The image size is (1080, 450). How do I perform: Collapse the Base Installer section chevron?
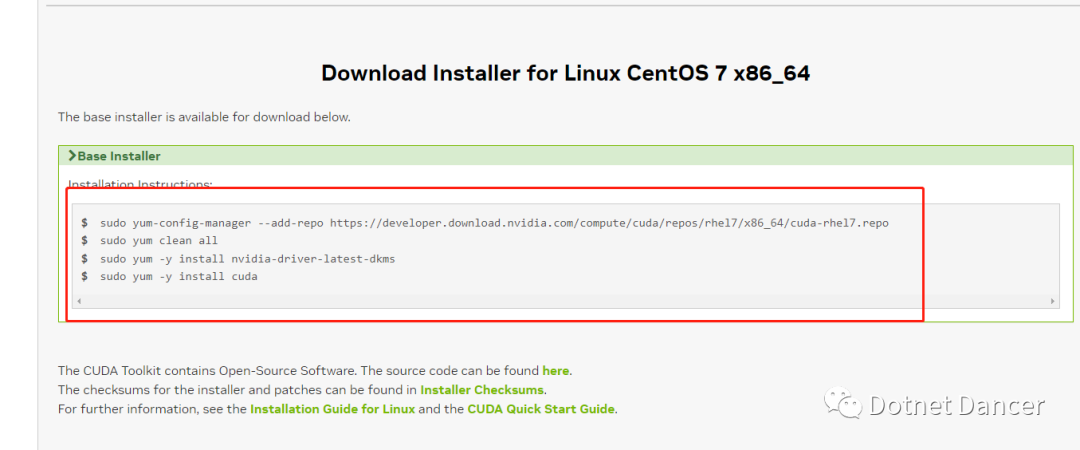[x=72, y=156]
